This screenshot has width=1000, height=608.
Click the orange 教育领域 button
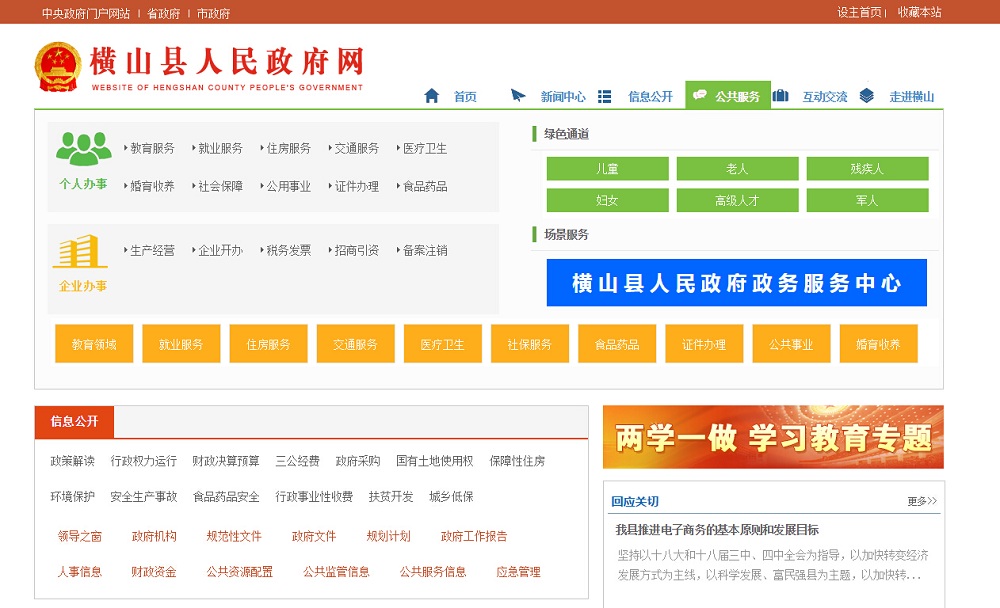tap(94, 344)
